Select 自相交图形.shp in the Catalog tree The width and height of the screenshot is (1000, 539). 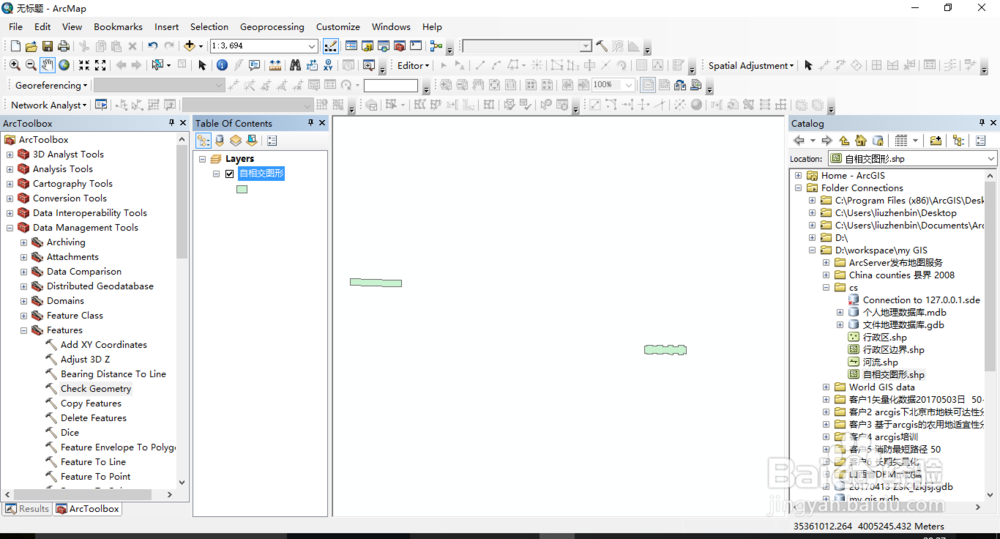(893, 374)
